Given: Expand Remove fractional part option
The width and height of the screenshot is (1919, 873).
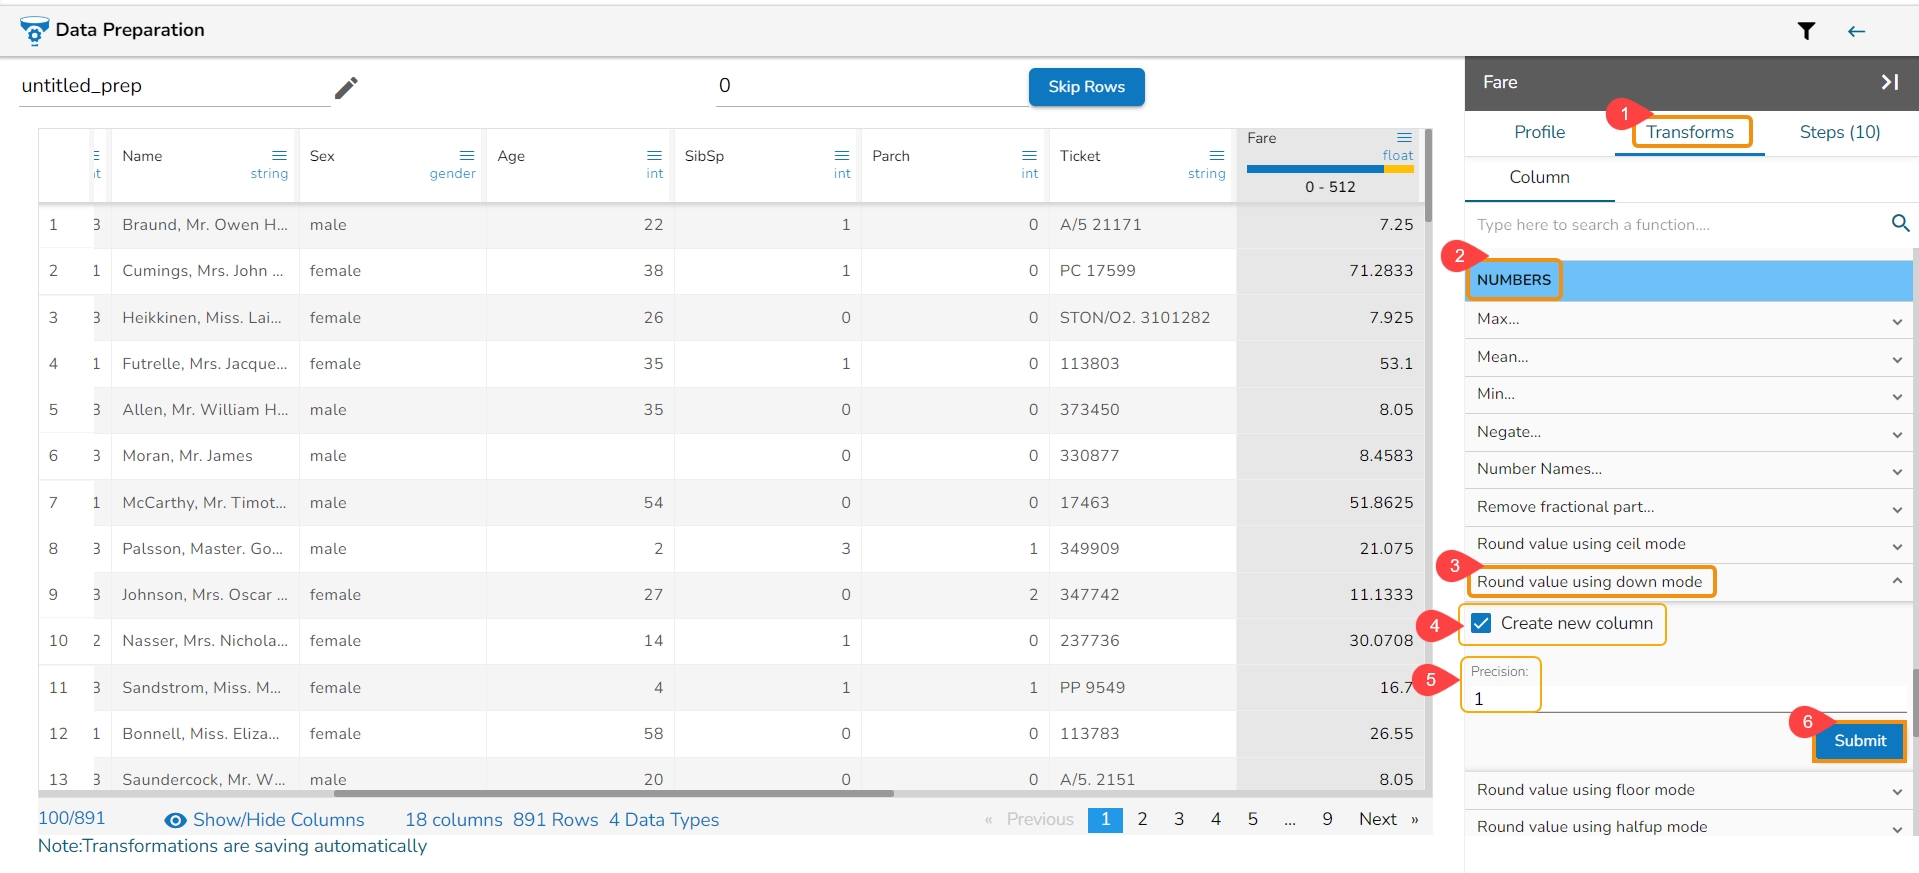Looking at the screenshot, I should click(x=1896, y=509).
